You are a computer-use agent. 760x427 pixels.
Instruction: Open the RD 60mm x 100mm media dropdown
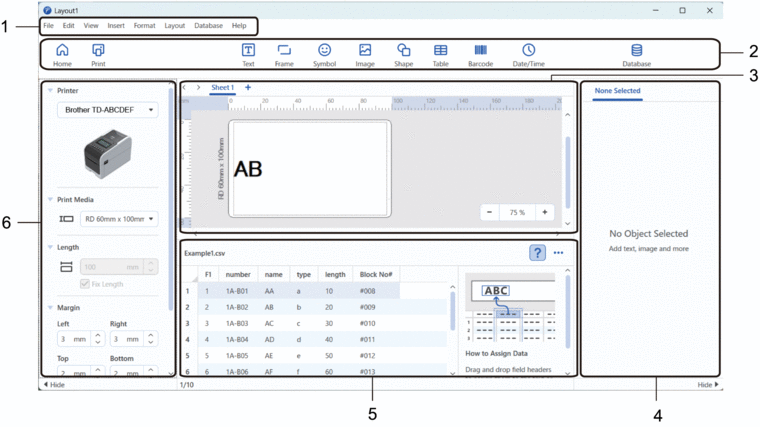(120, 218)
